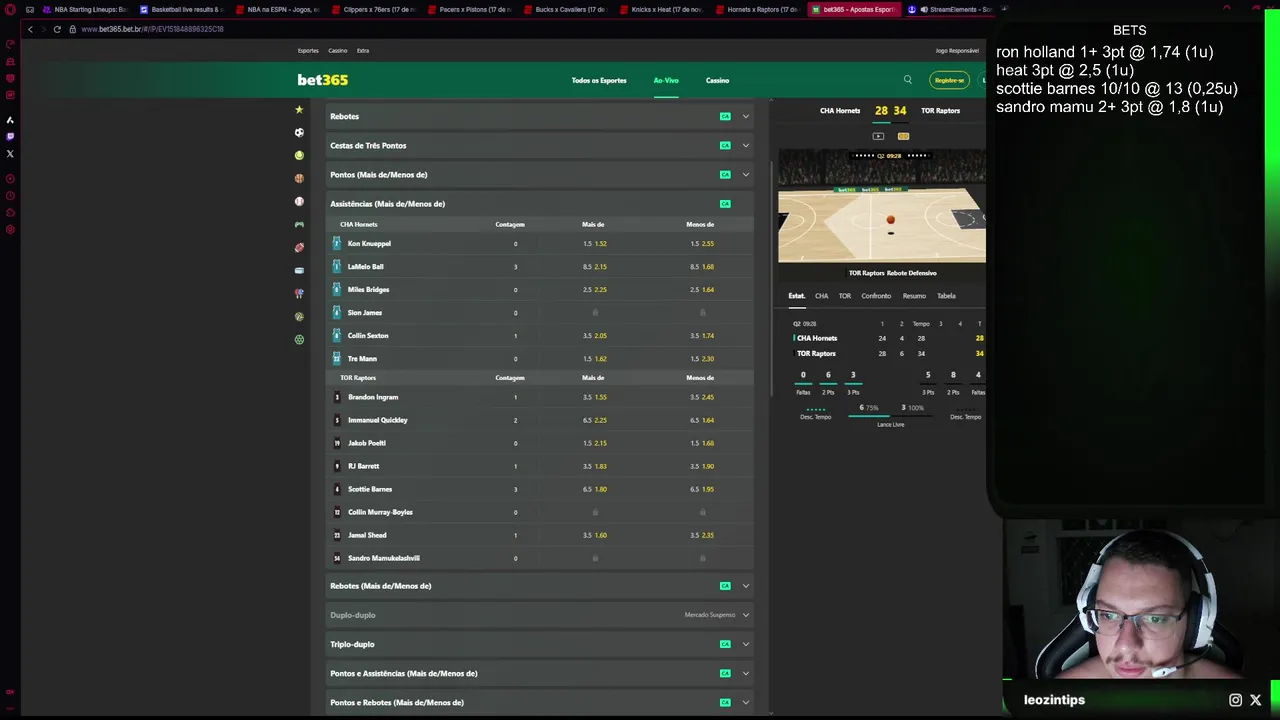Switch match view to animated court tracker
The image size is (1280, 720).
(x=903, y=136)
